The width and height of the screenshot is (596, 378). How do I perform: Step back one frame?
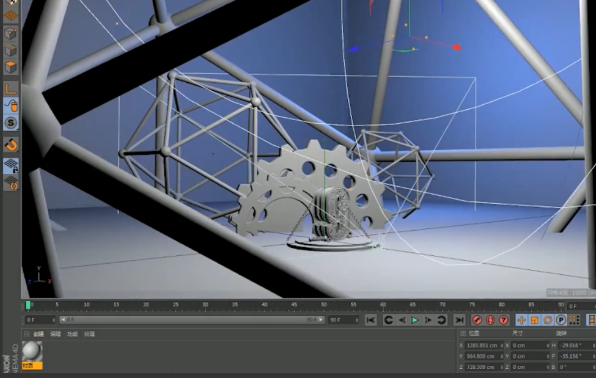pos(401,320)
